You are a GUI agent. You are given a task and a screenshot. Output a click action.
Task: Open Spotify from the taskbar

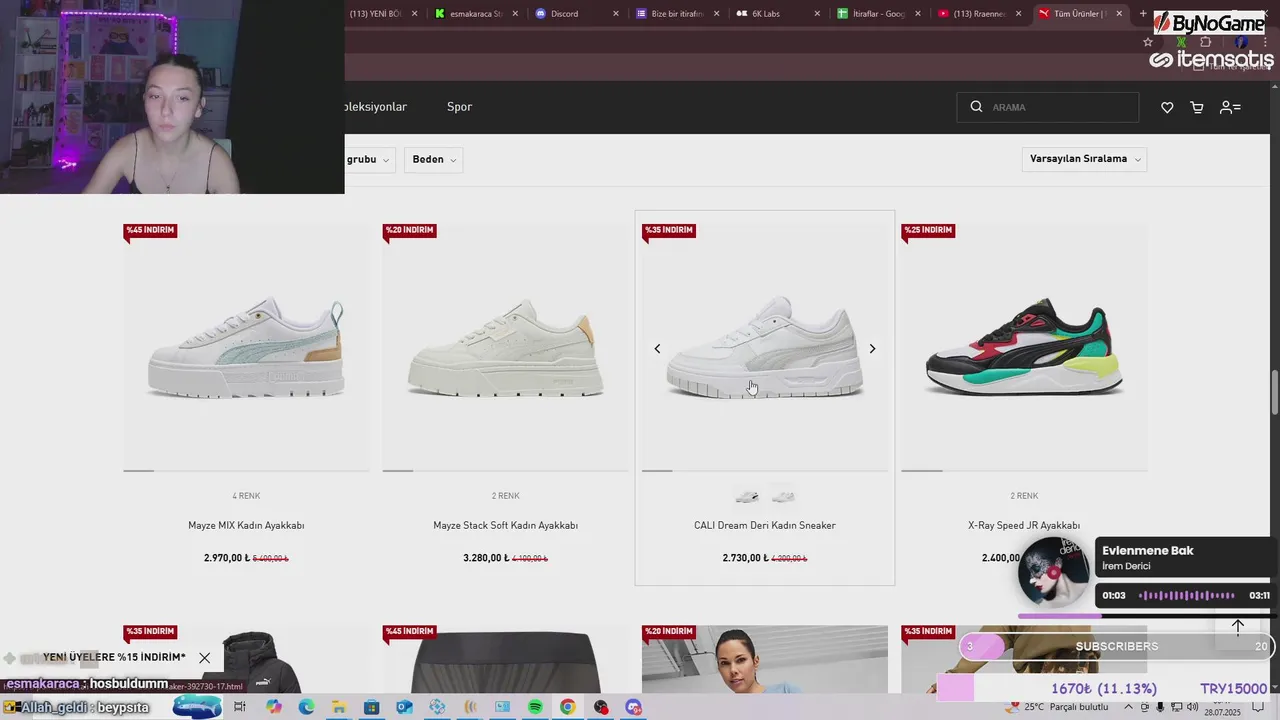point(535,707)
